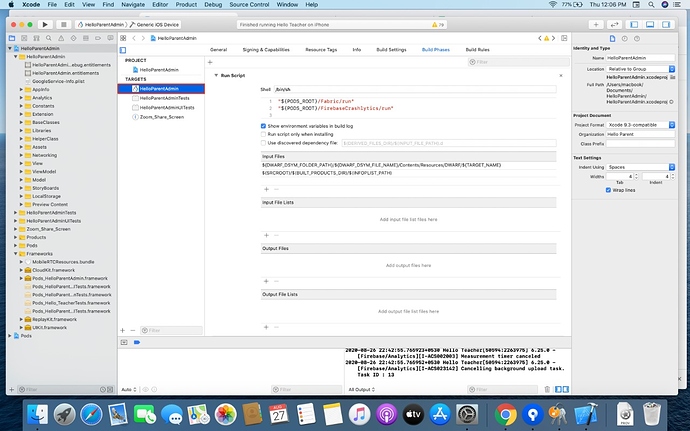The width and height of the screenshot is (690, 431).
Task: Show the History inspector
Action: (x=624, y=39)
